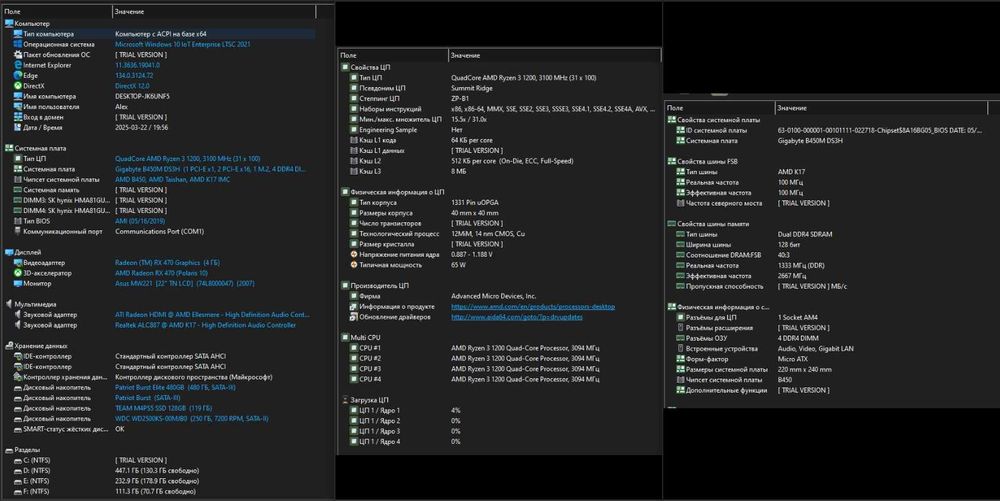Open the WDC WD2500KS-00MJB0 drive link
1000x501 pixels.
191,419
